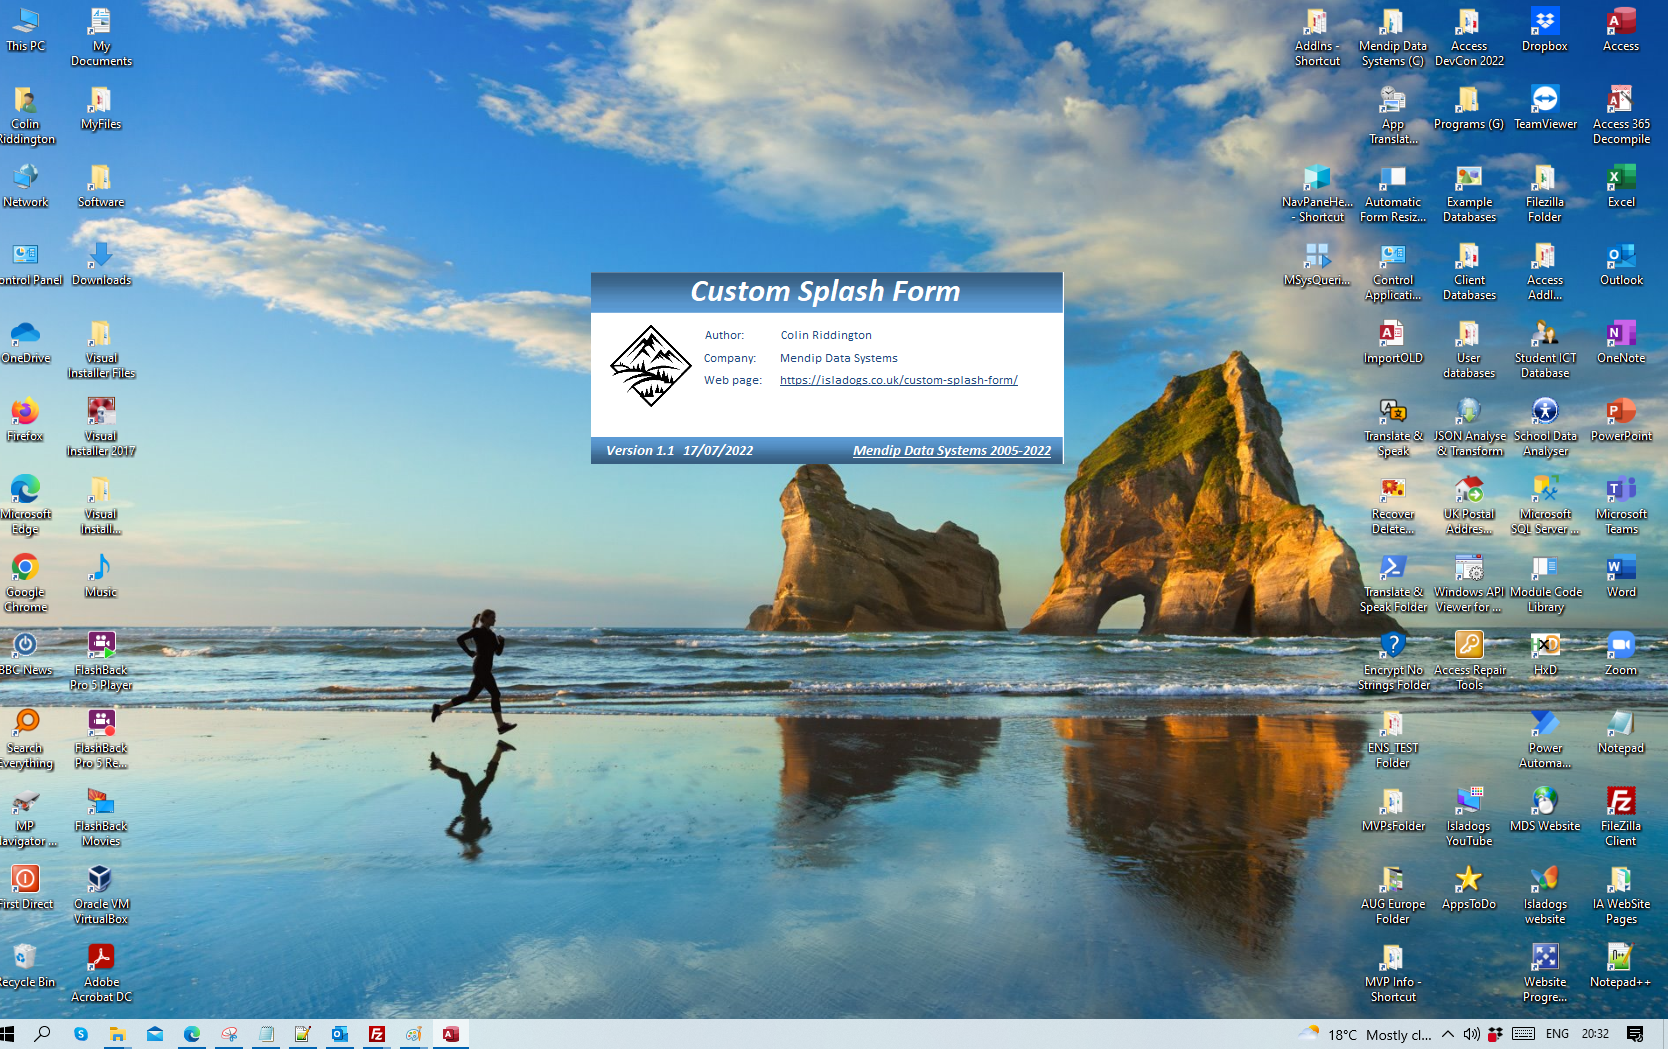
Task: Open the weather widget showing 18°C
Action: pos(1365,1034)
